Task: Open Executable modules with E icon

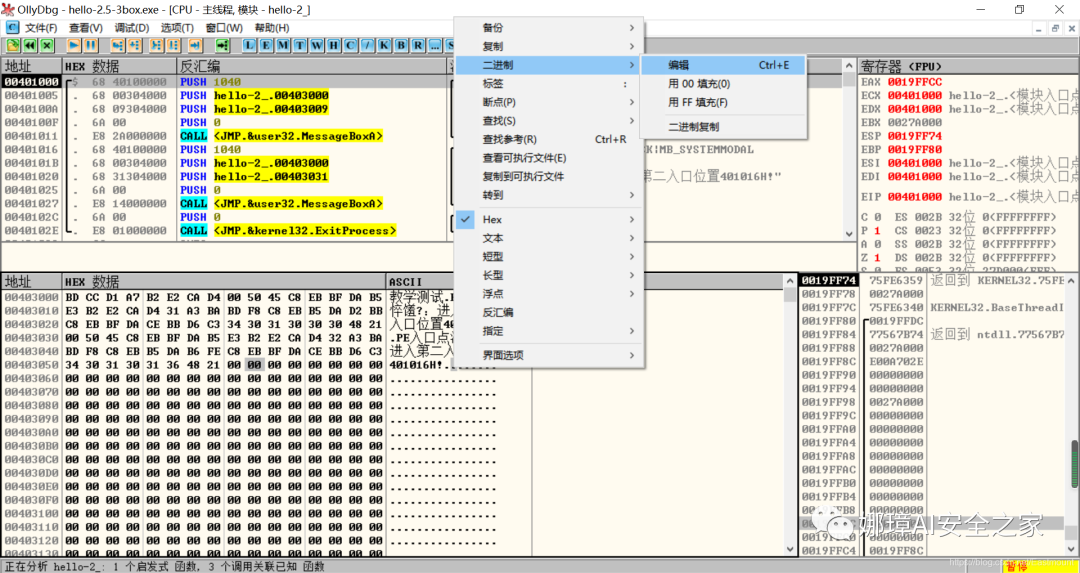Action: (x=267, y=45)
